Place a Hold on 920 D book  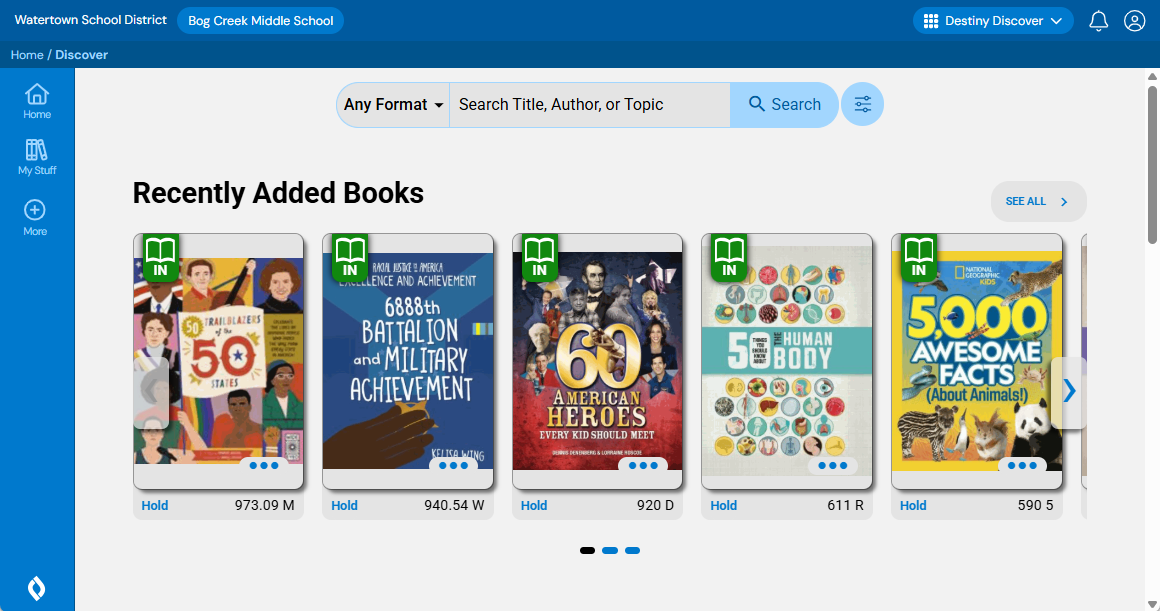(533, 505)
